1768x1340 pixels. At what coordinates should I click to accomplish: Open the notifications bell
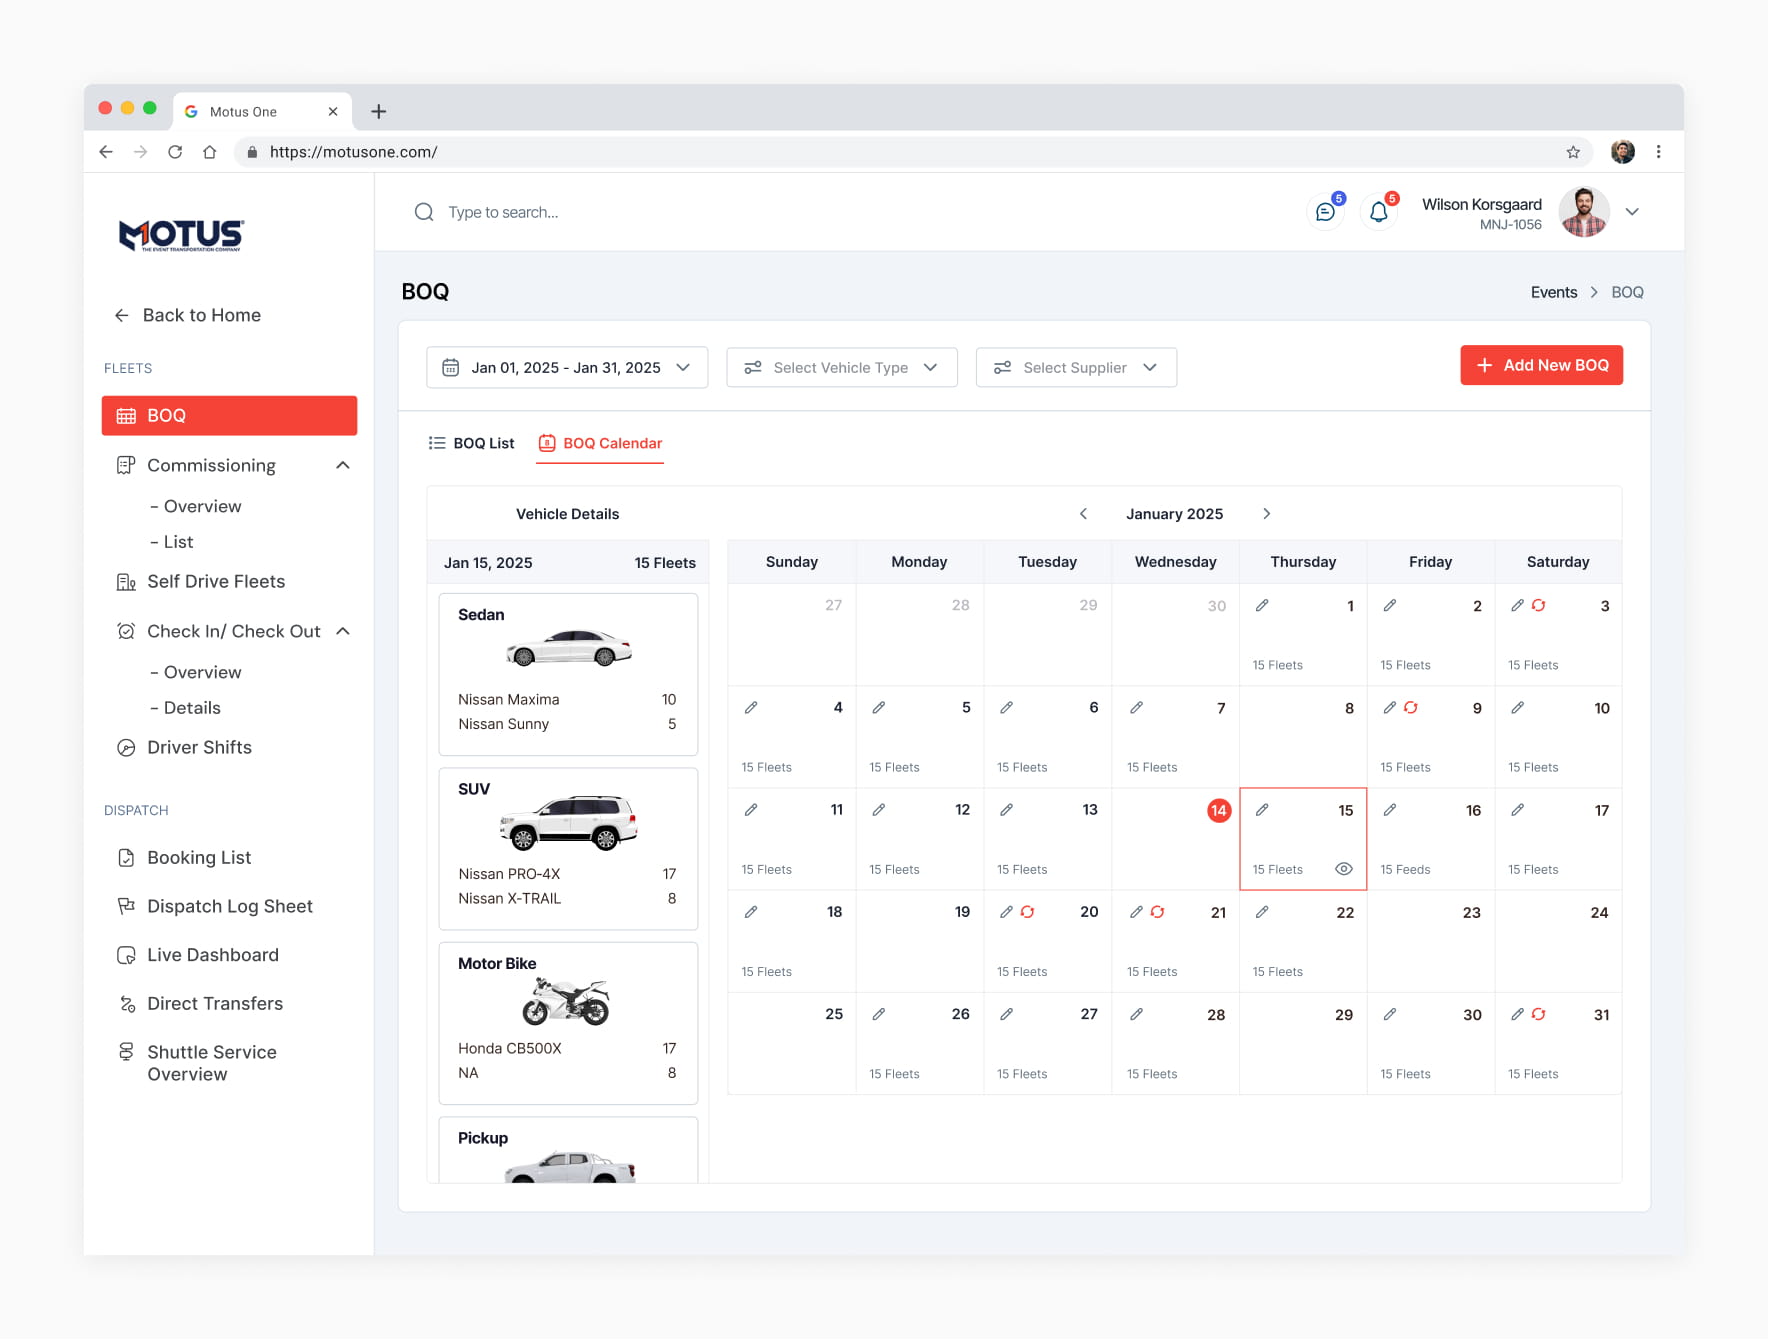pos(1379,212)
